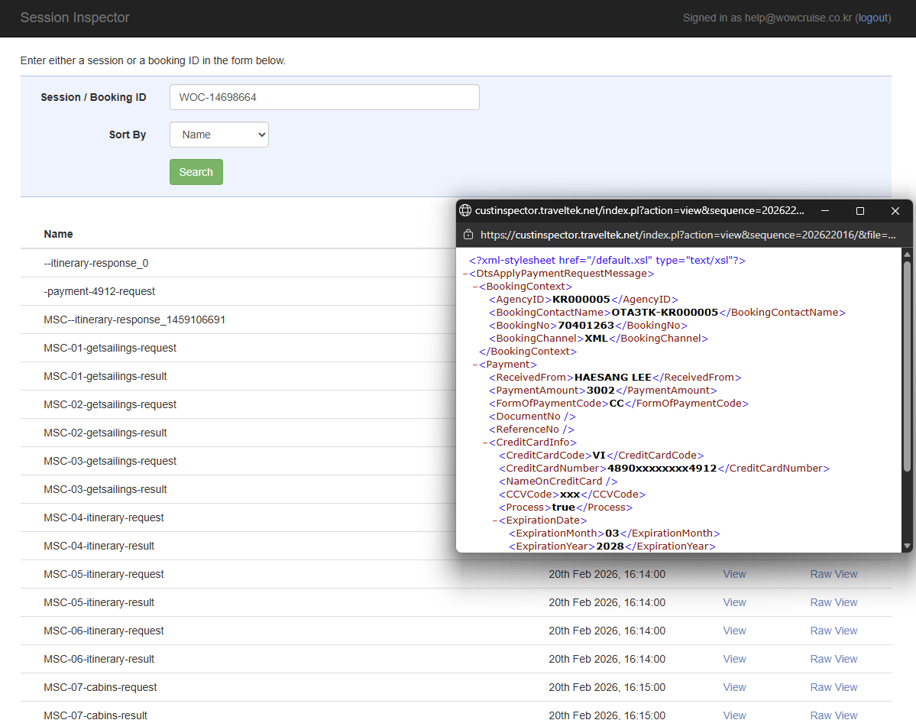The height and width of the screenshot is (720, 916).
Task: Collapse the ExpirationDate XML node
Action: 495,521
